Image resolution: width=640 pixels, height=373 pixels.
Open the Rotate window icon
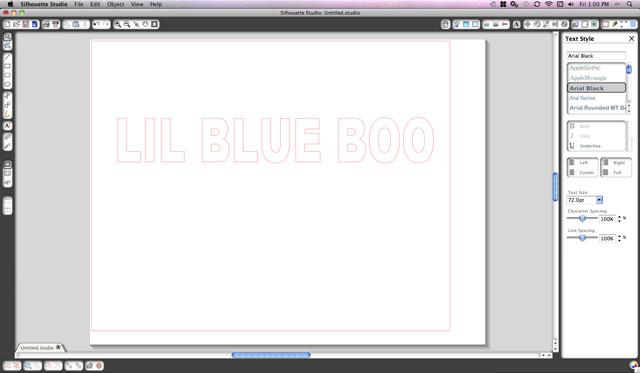pyautogui.click(x=537, y=24)
